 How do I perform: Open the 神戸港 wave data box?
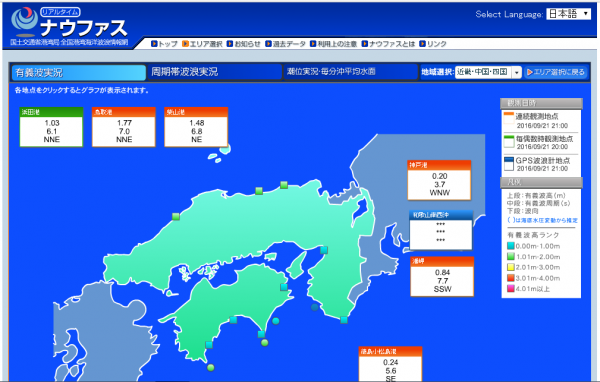(439, 180)
